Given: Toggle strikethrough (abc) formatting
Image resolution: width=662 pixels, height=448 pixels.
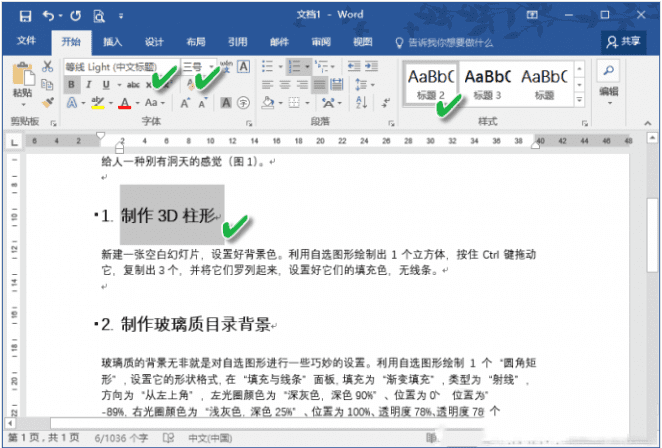Looking at the screenshot, I should coord(133,85).
